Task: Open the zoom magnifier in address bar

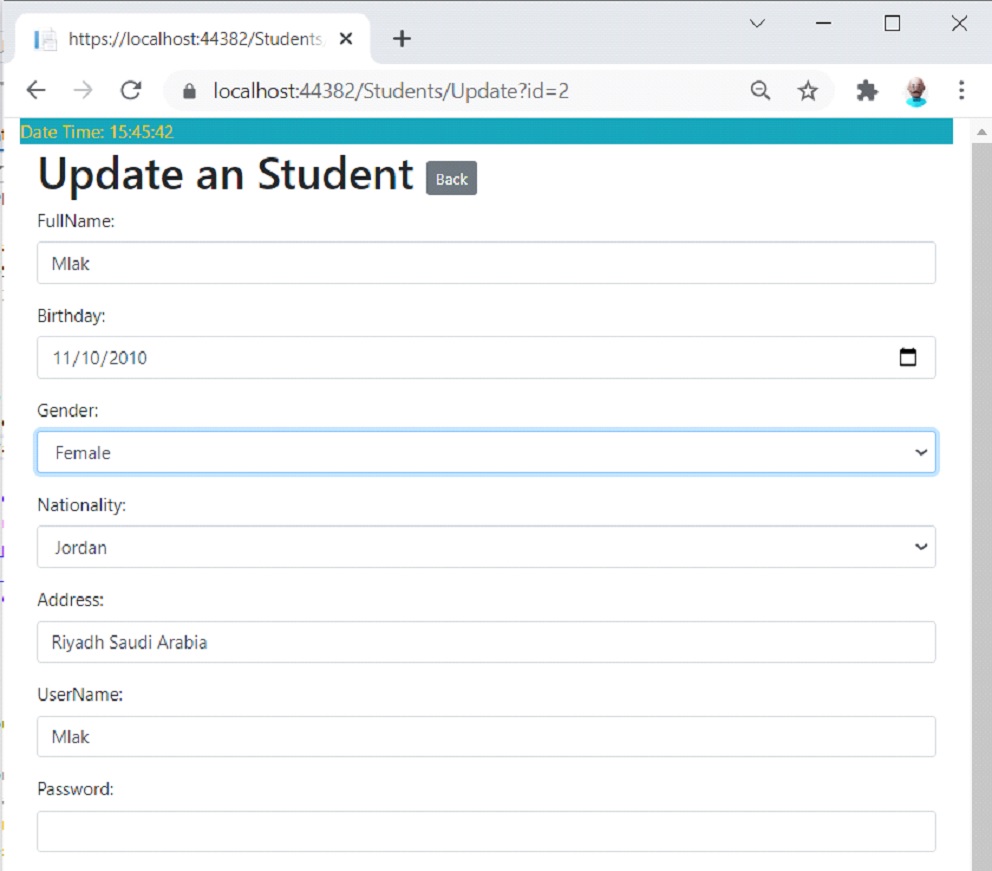Action: point(760,91)
